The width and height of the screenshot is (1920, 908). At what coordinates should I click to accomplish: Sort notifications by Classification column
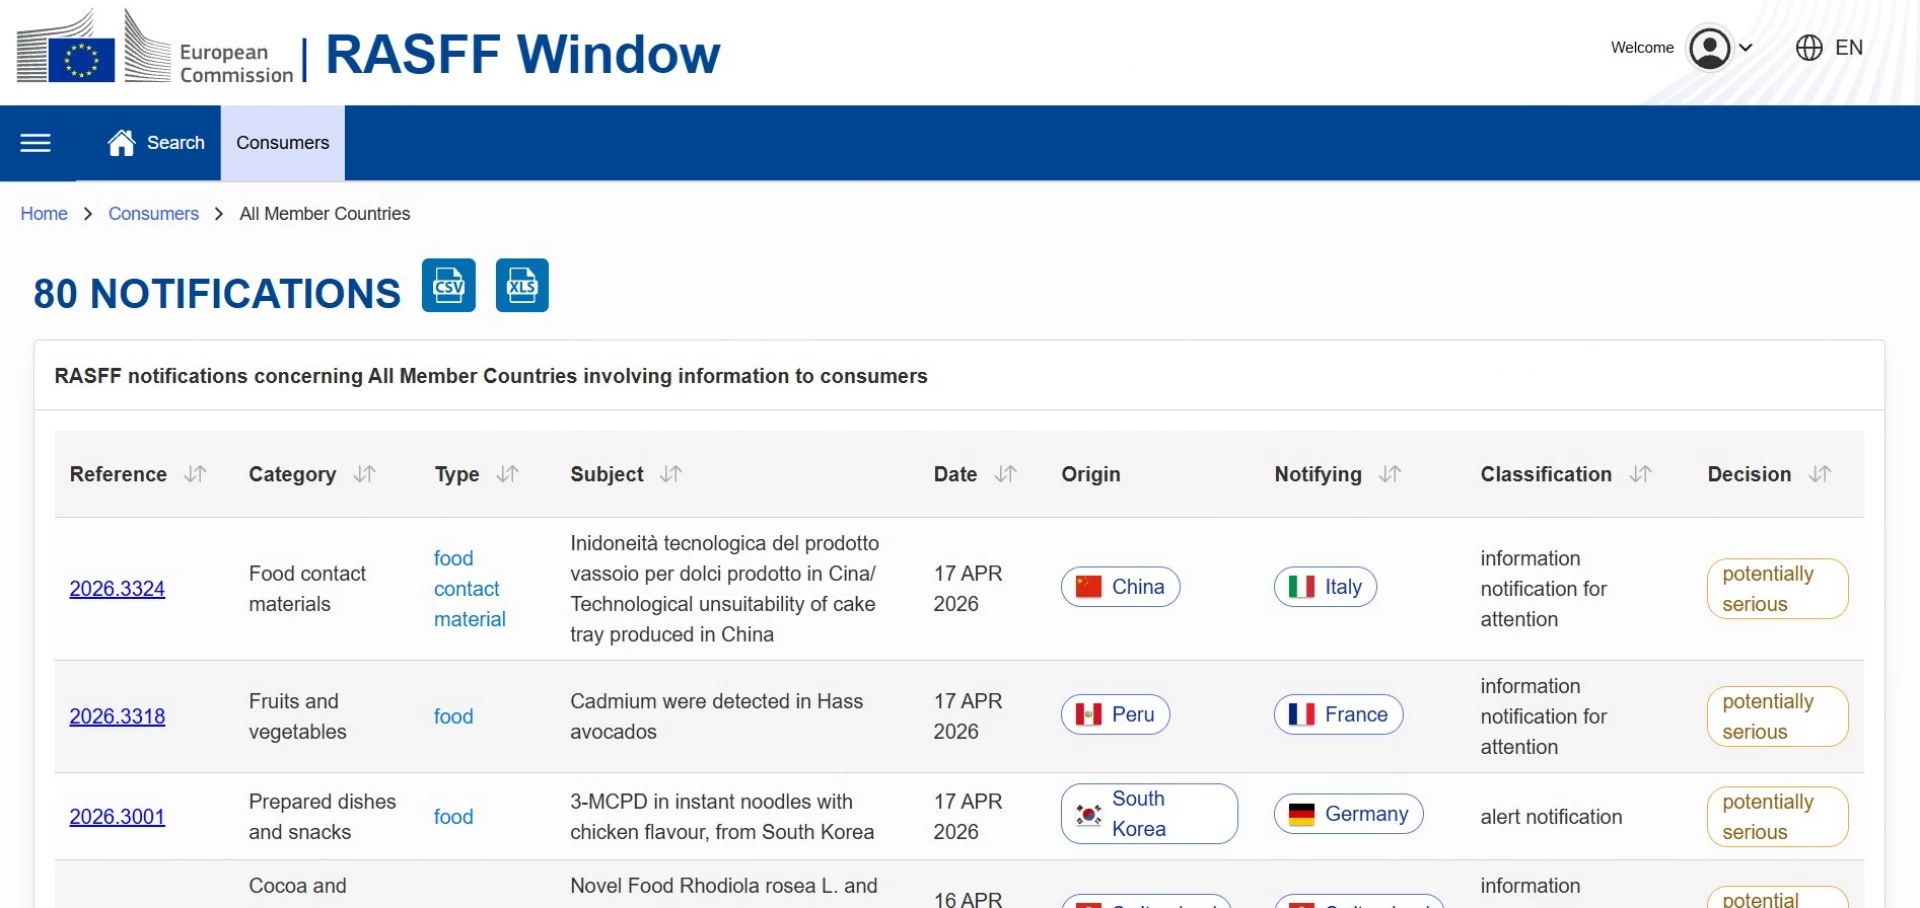click(x=1641, y=474)
